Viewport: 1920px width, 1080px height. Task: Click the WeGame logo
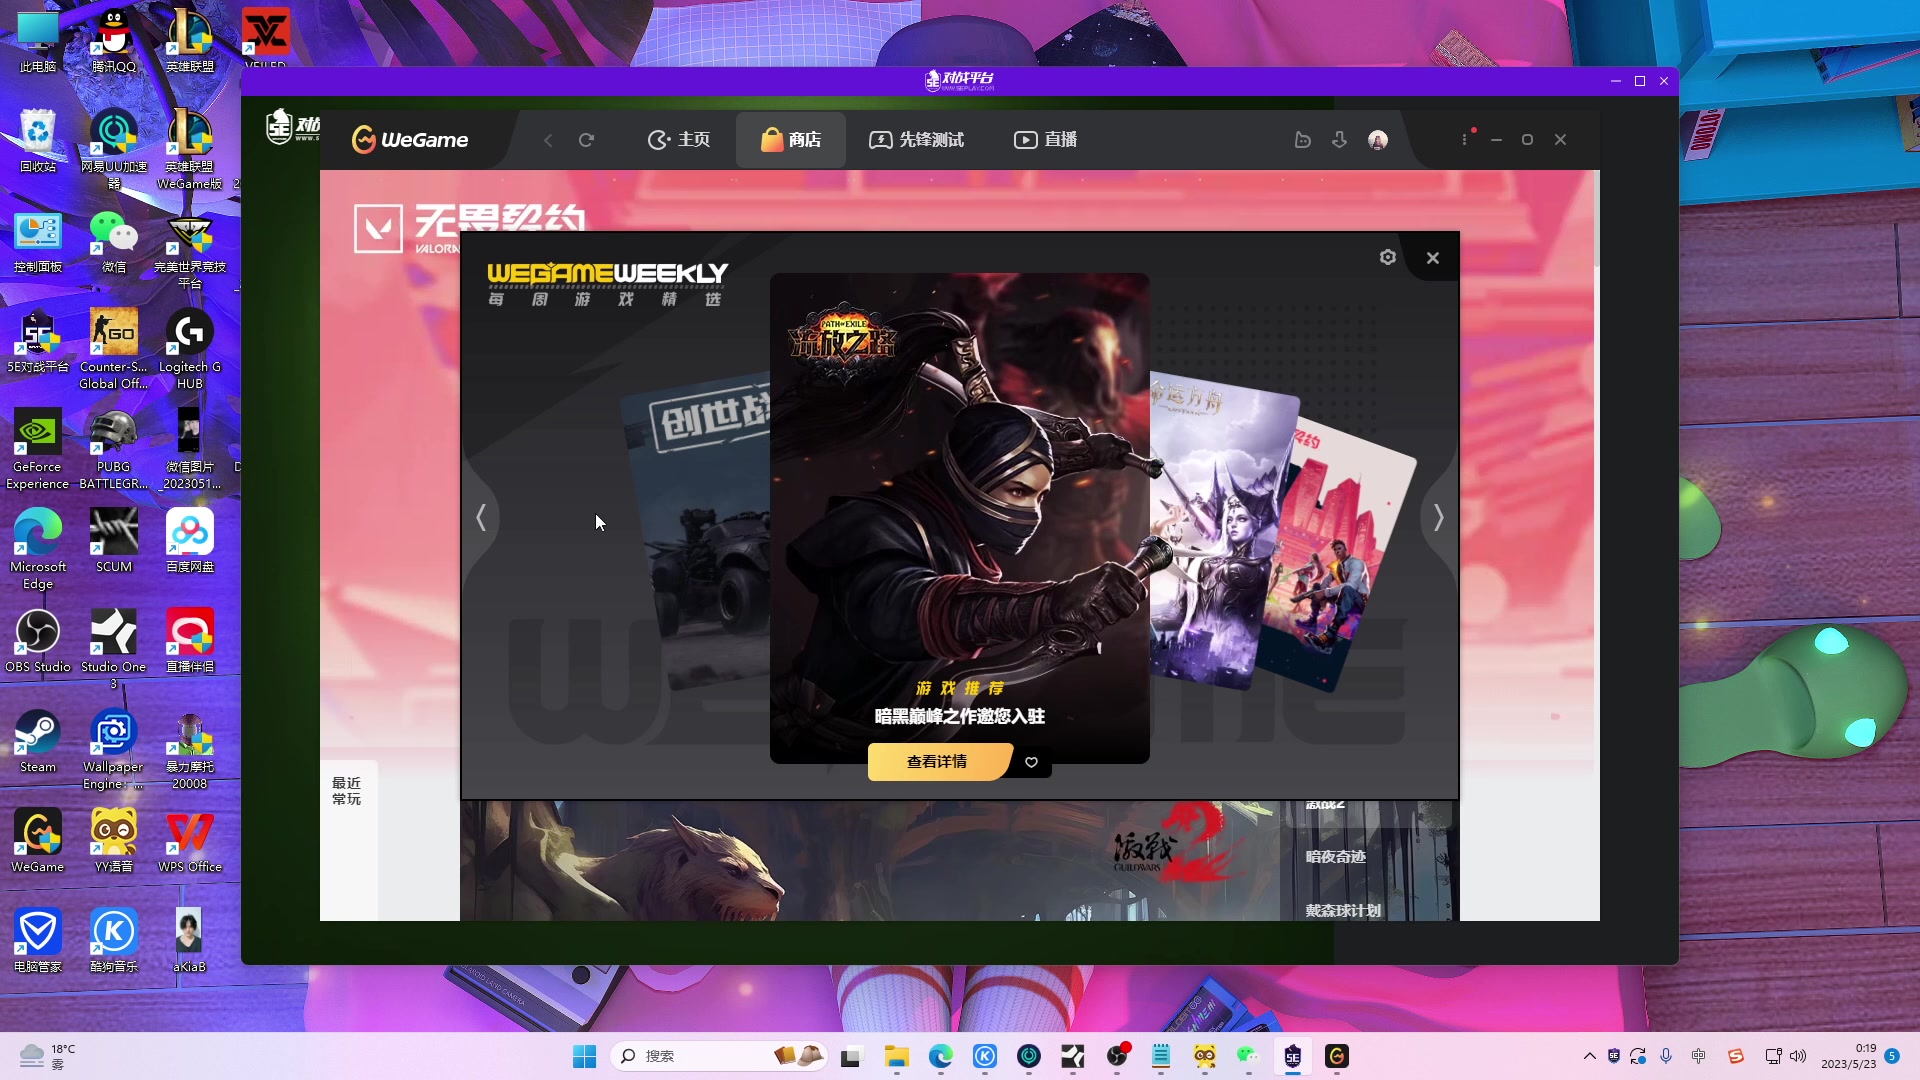411,140
